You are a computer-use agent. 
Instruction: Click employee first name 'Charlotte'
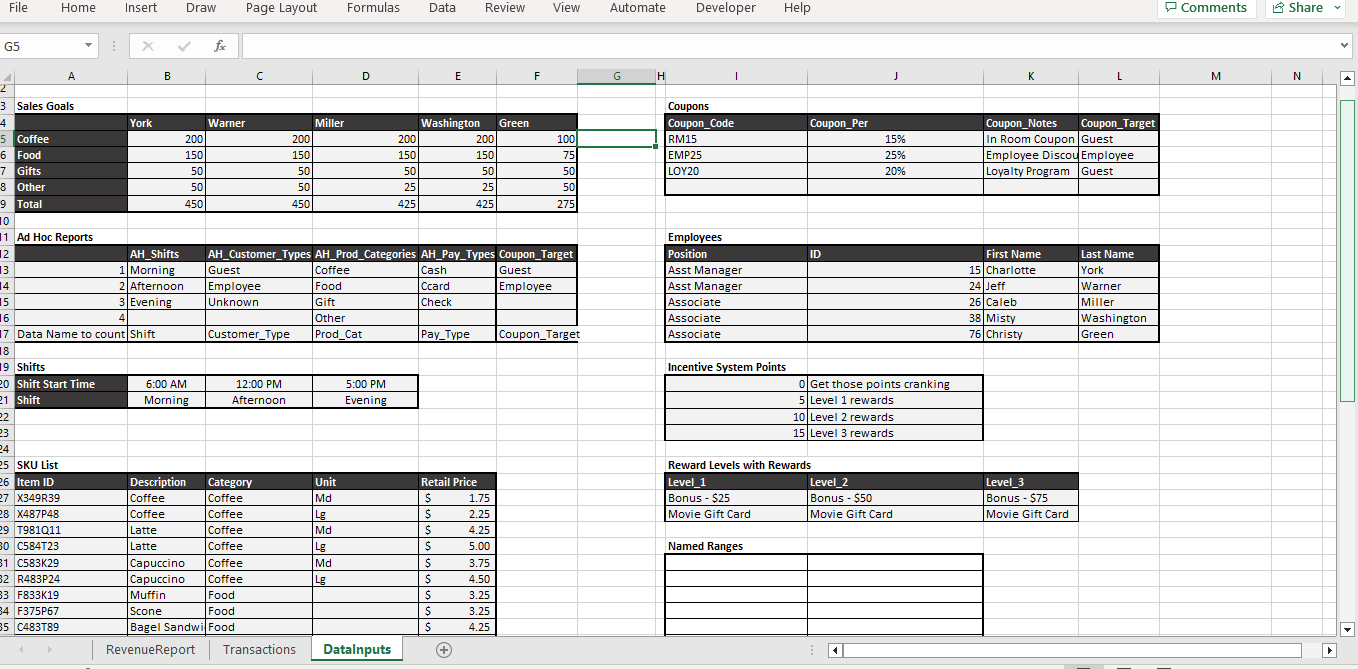1031,270
